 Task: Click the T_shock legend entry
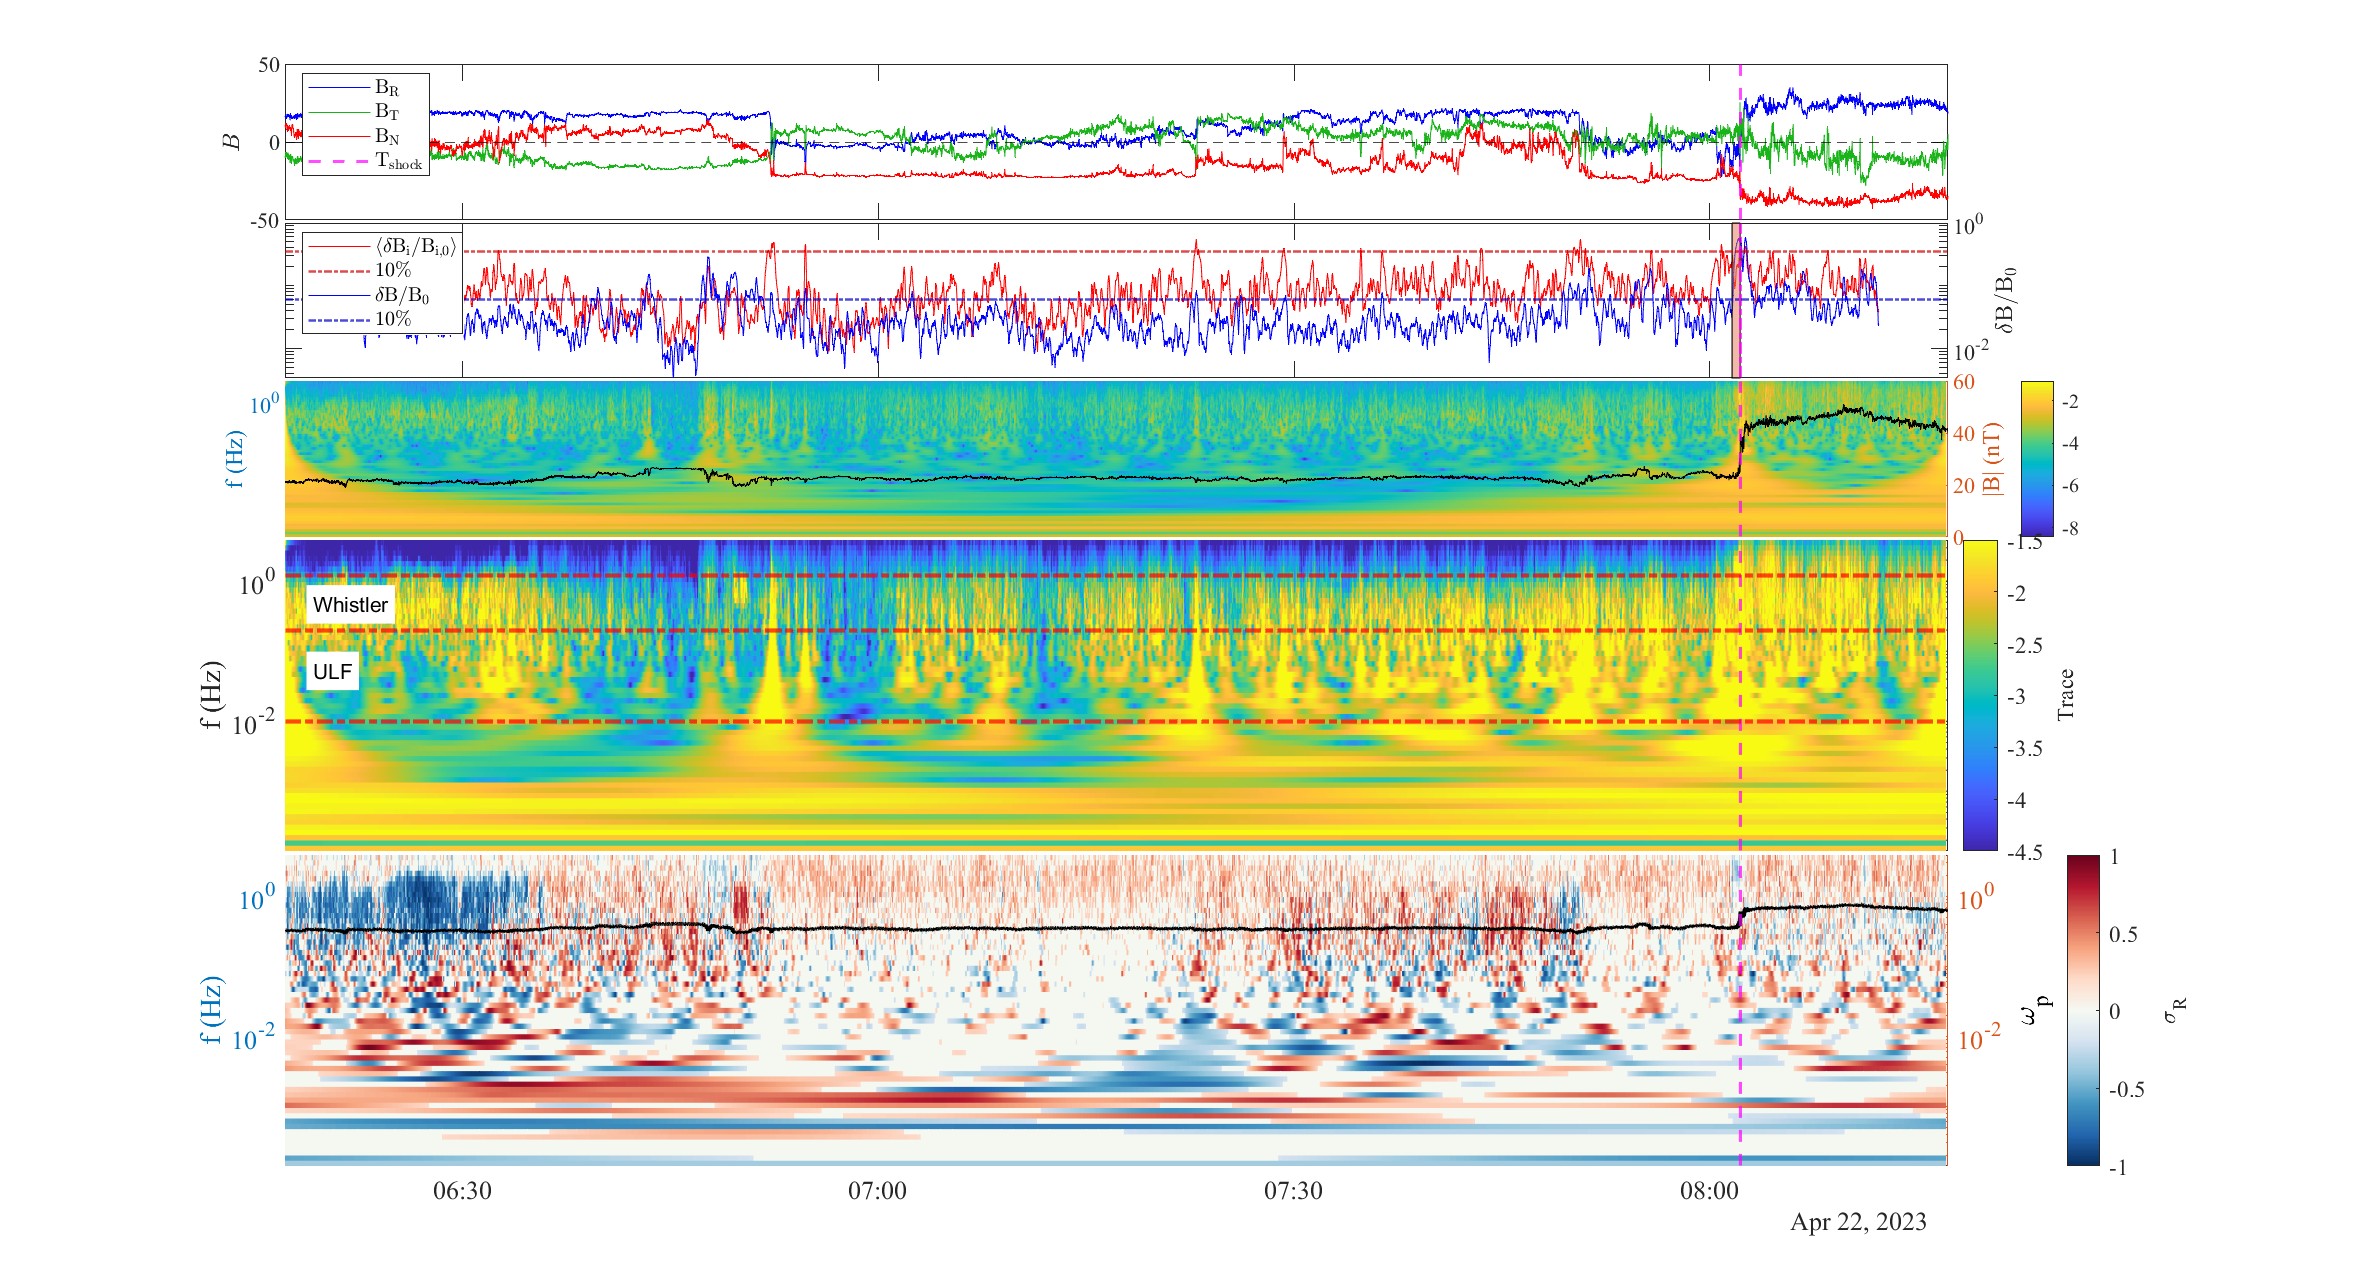pos(366,161)
